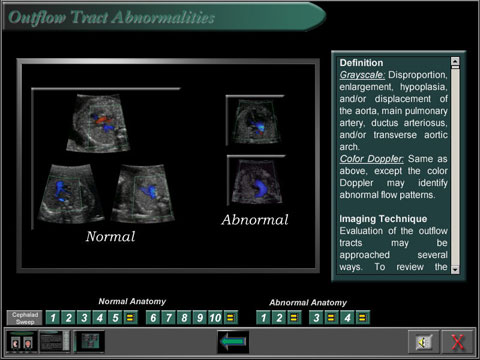Click the top normal Doppler ultrasound image
Image resolution: width=480 pixels, height=360 pixels.
(98, 123)
